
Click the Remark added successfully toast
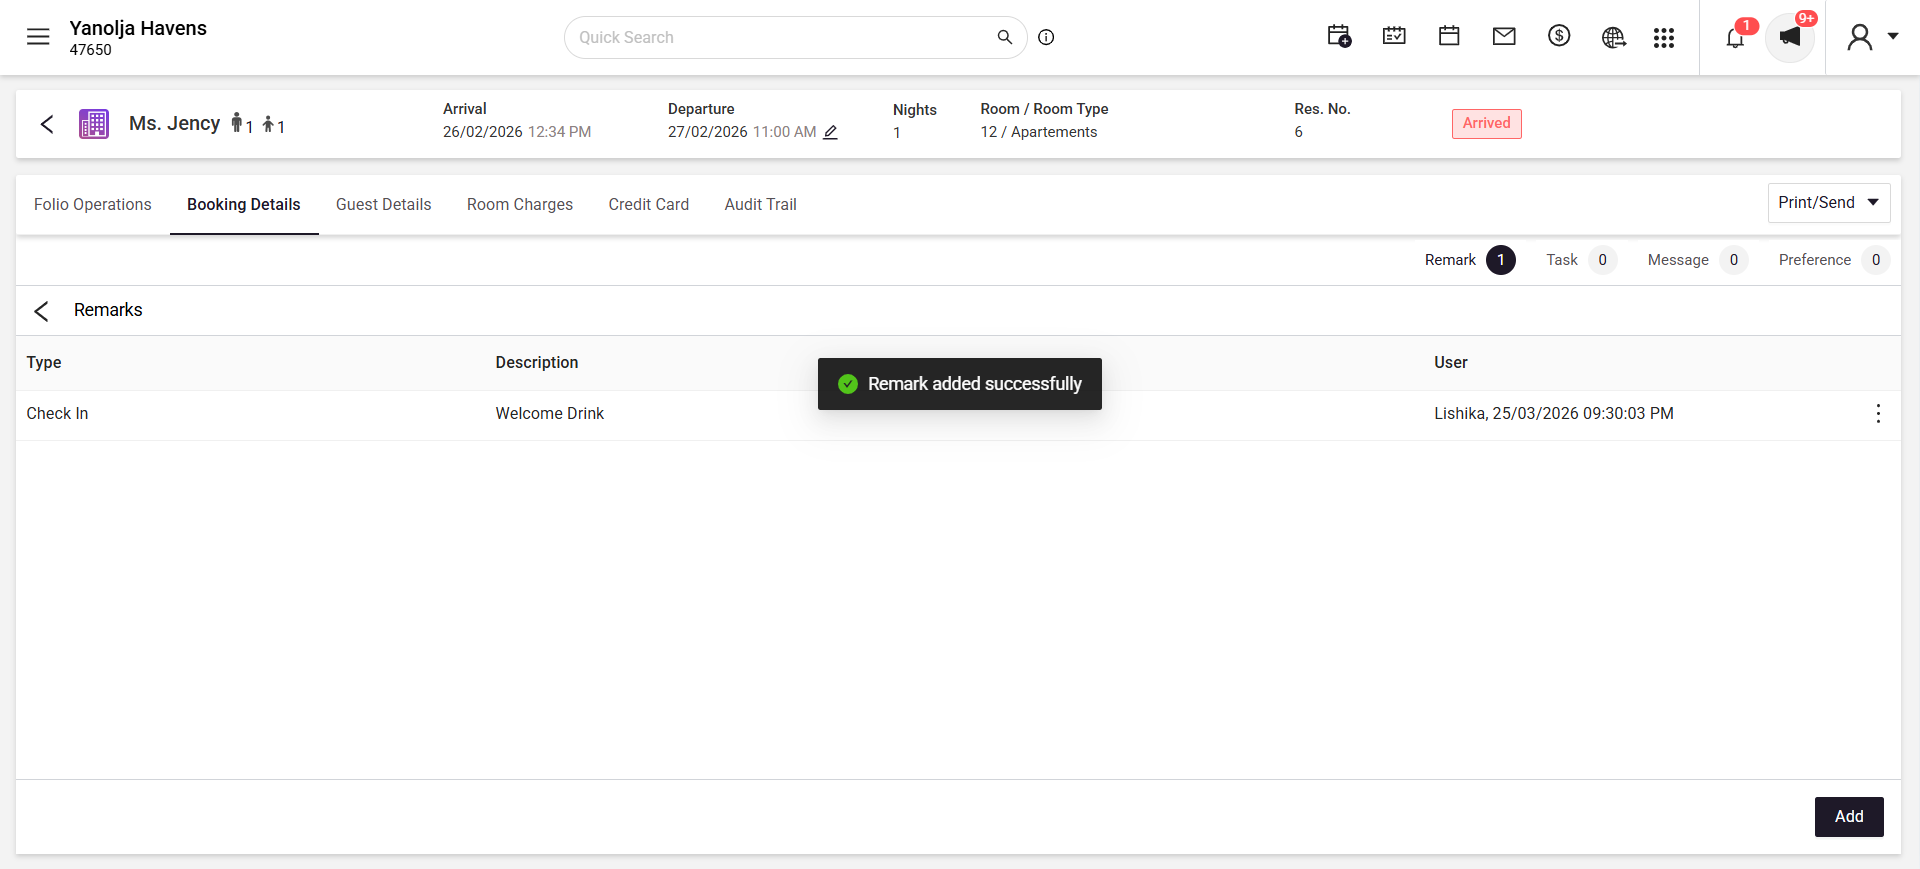pyautogui.click(x=960, y=384)
